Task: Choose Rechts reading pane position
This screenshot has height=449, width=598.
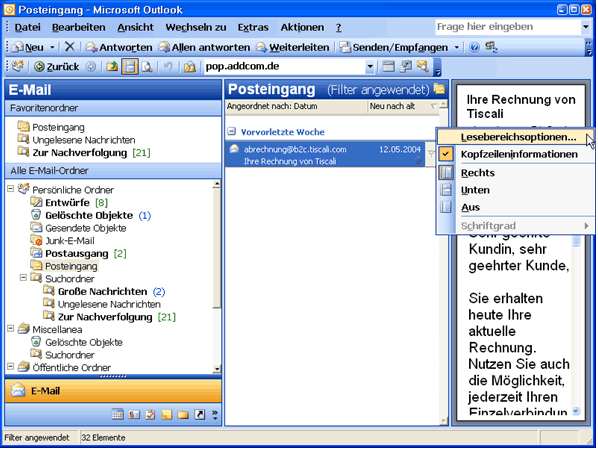Action: (x=515, y=173)
